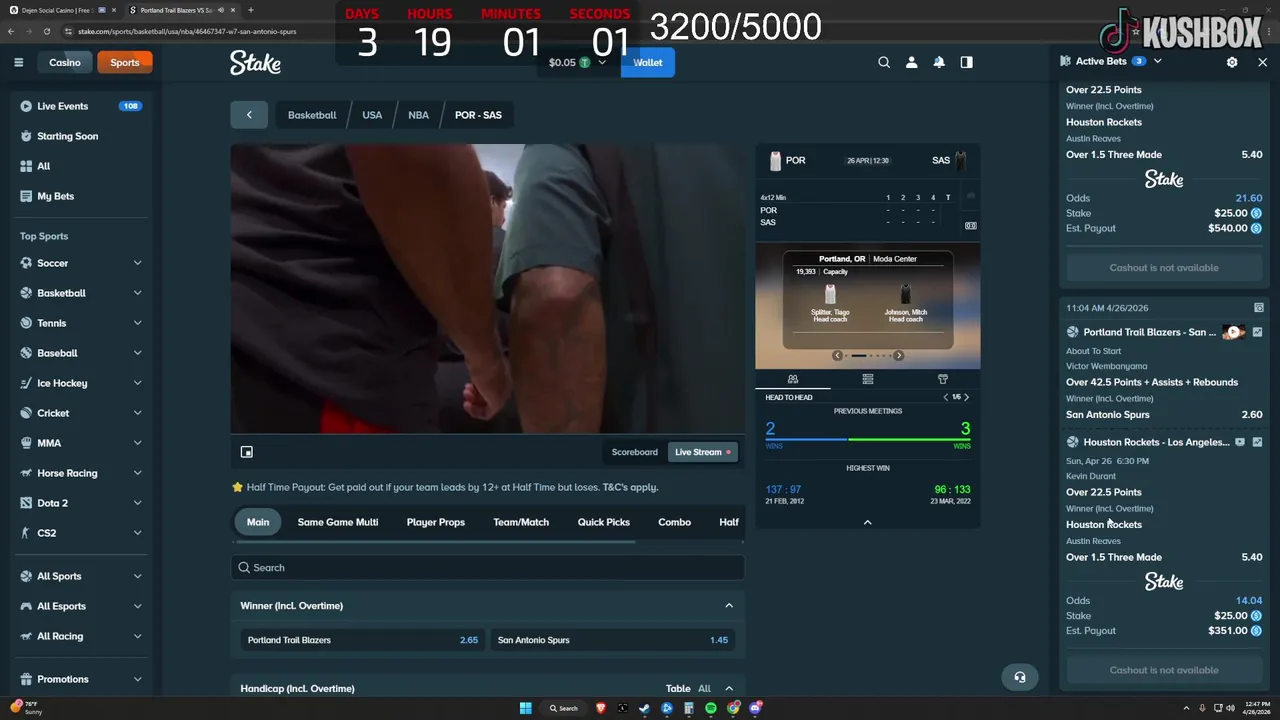The image size is (1280, 720).
Task: Switch to Casino mode
Action: point(65,62)
